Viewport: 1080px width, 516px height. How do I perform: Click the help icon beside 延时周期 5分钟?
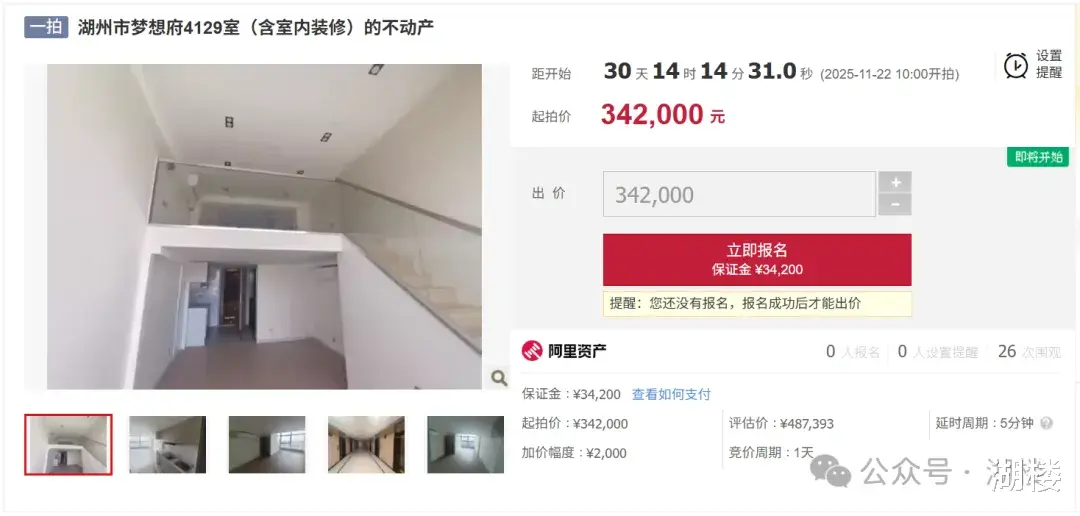[x=1046, y=423]
